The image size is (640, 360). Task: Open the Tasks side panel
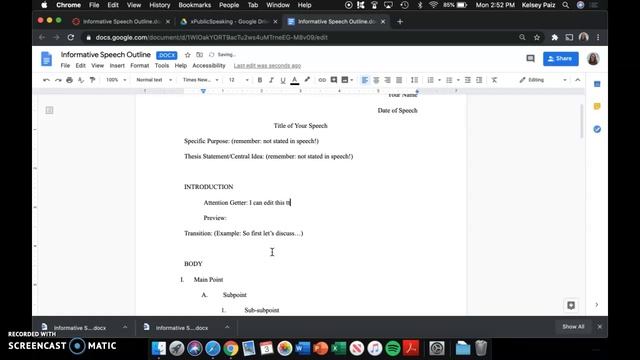(x=597, y=129)
